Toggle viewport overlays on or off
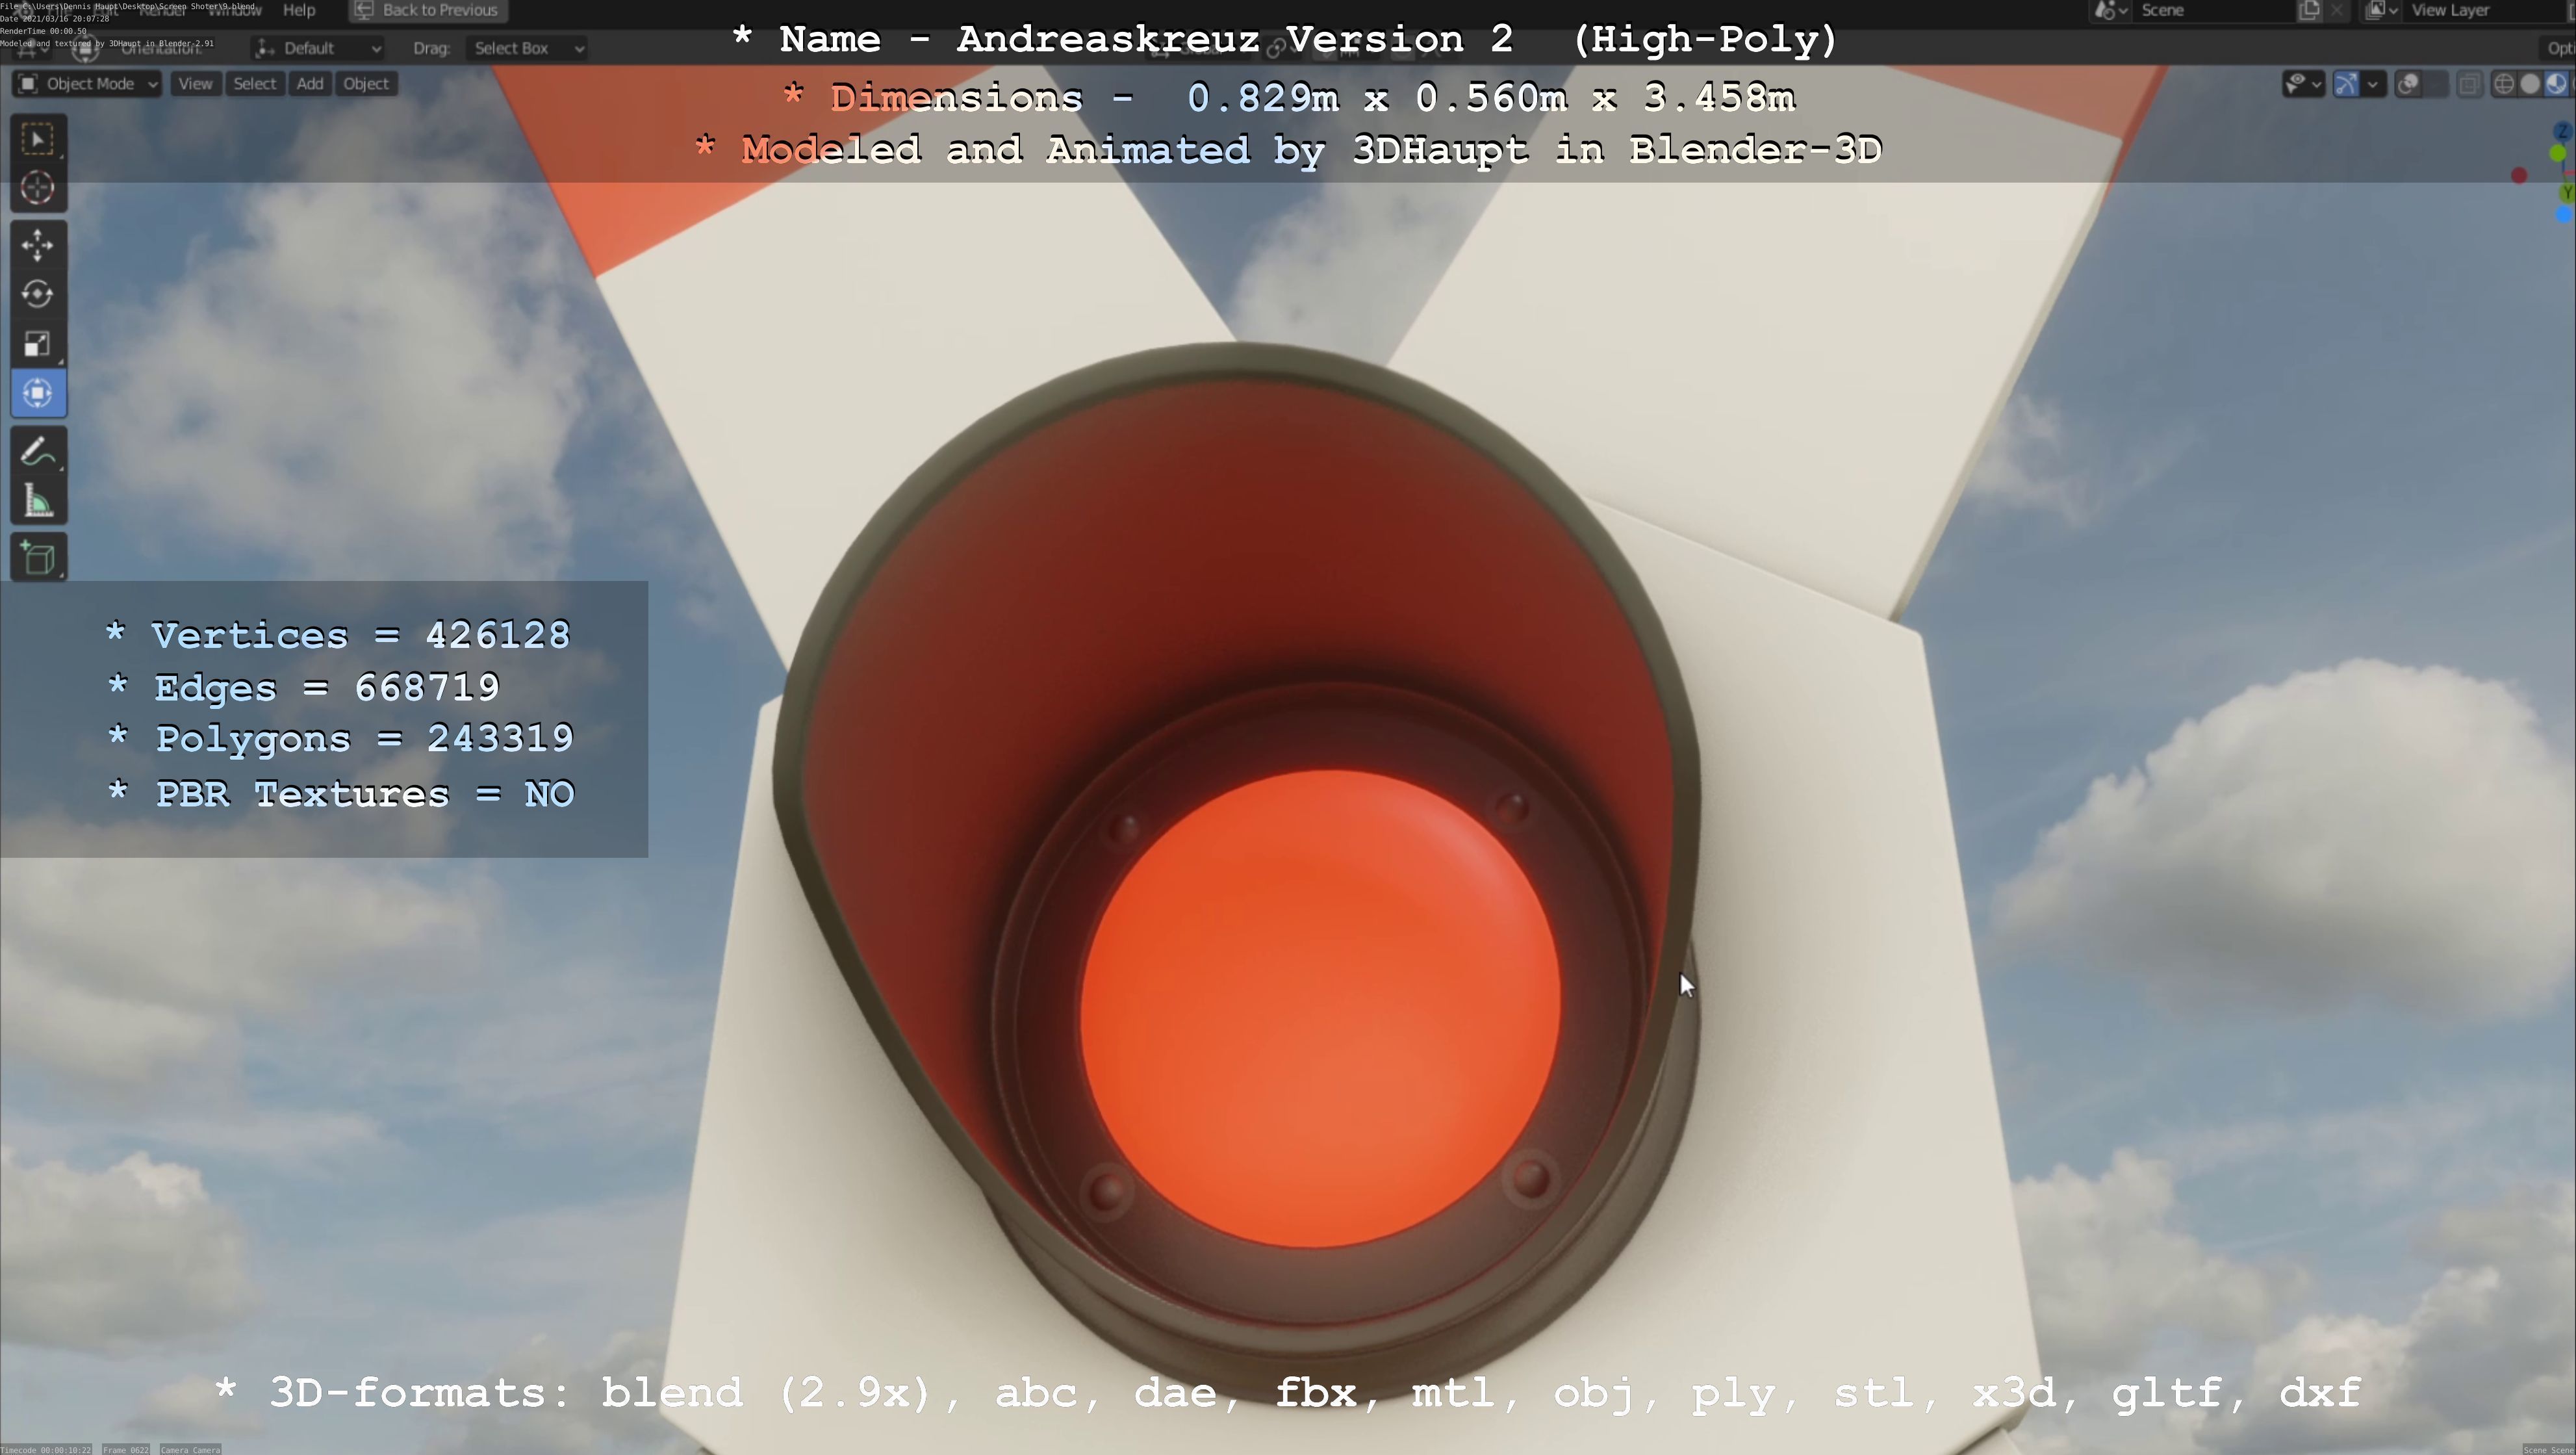Image resolution: width=2576 pixels, height=1455 pixels. click(x=2409, y=84)
